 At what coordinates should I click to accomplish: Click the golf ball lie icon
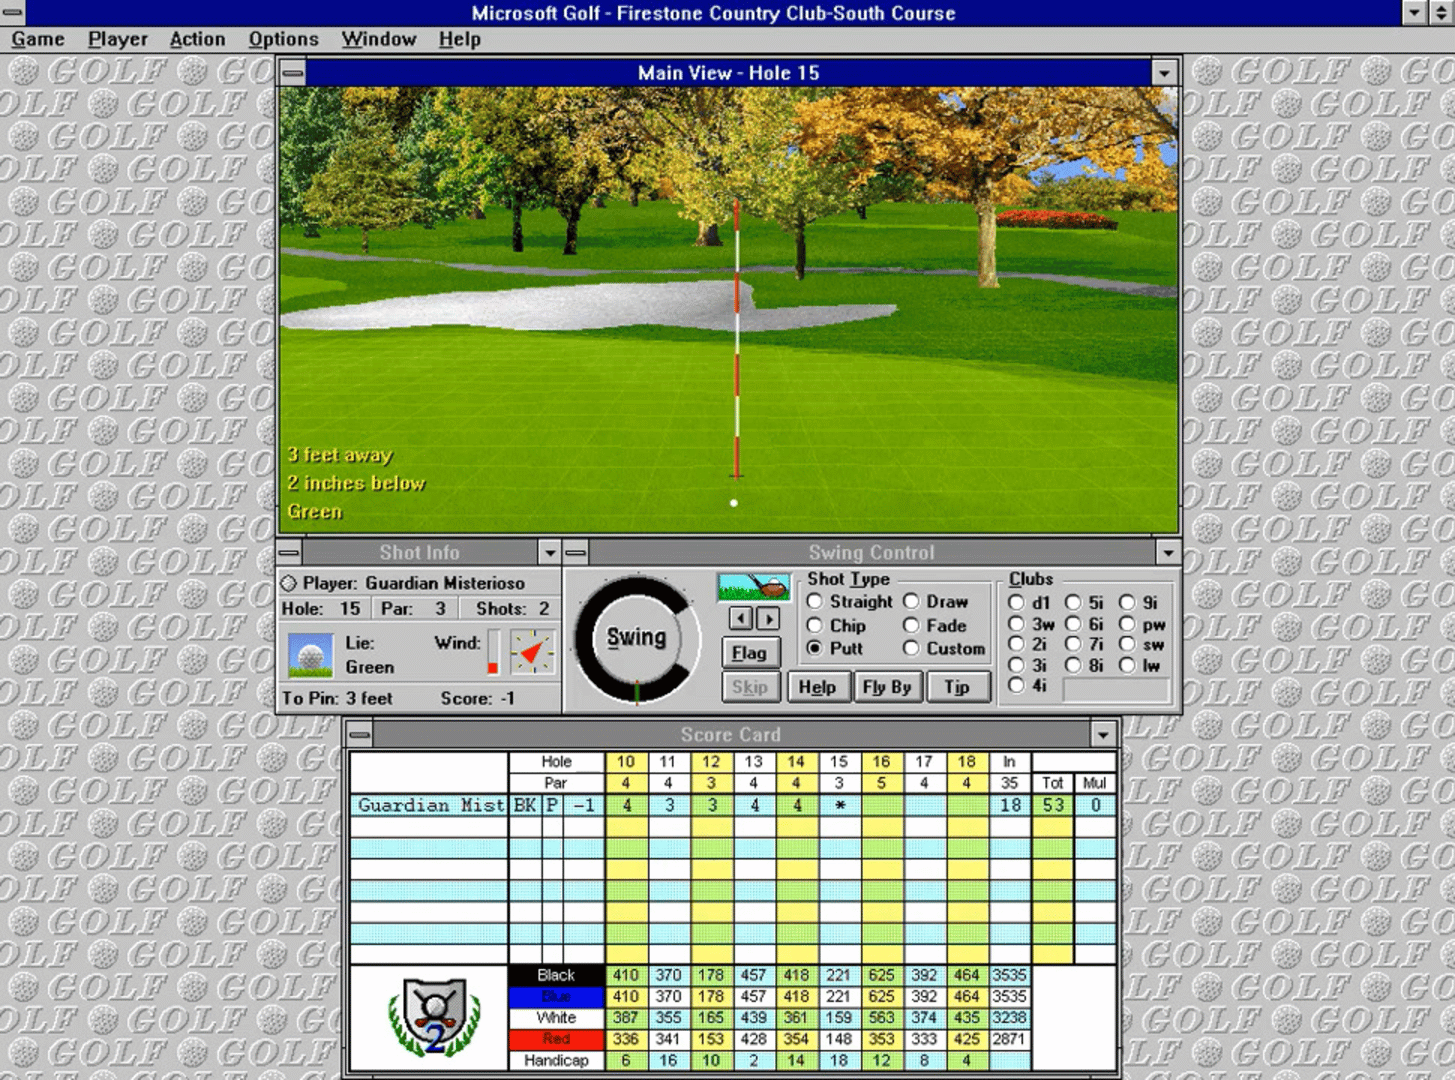[310, 654]
